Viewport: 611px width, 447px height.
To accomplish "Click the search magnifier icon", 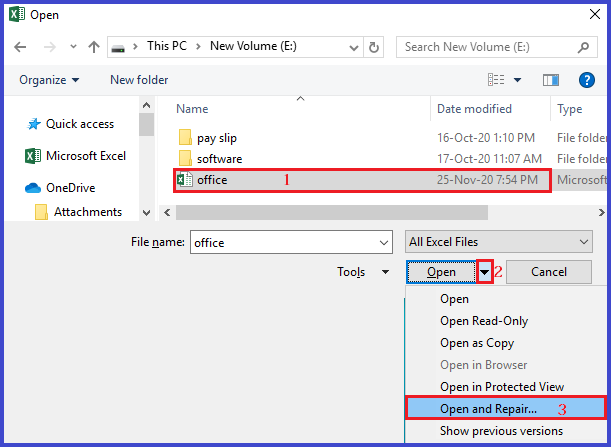I will (x=583, y=48).
